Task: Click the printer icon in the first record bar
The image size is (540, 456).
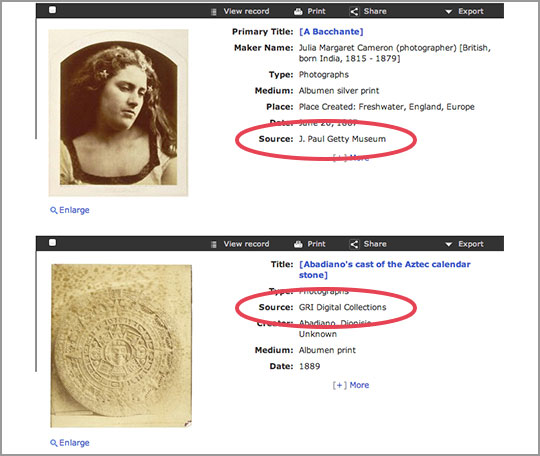Action: (x=298, y=12)
